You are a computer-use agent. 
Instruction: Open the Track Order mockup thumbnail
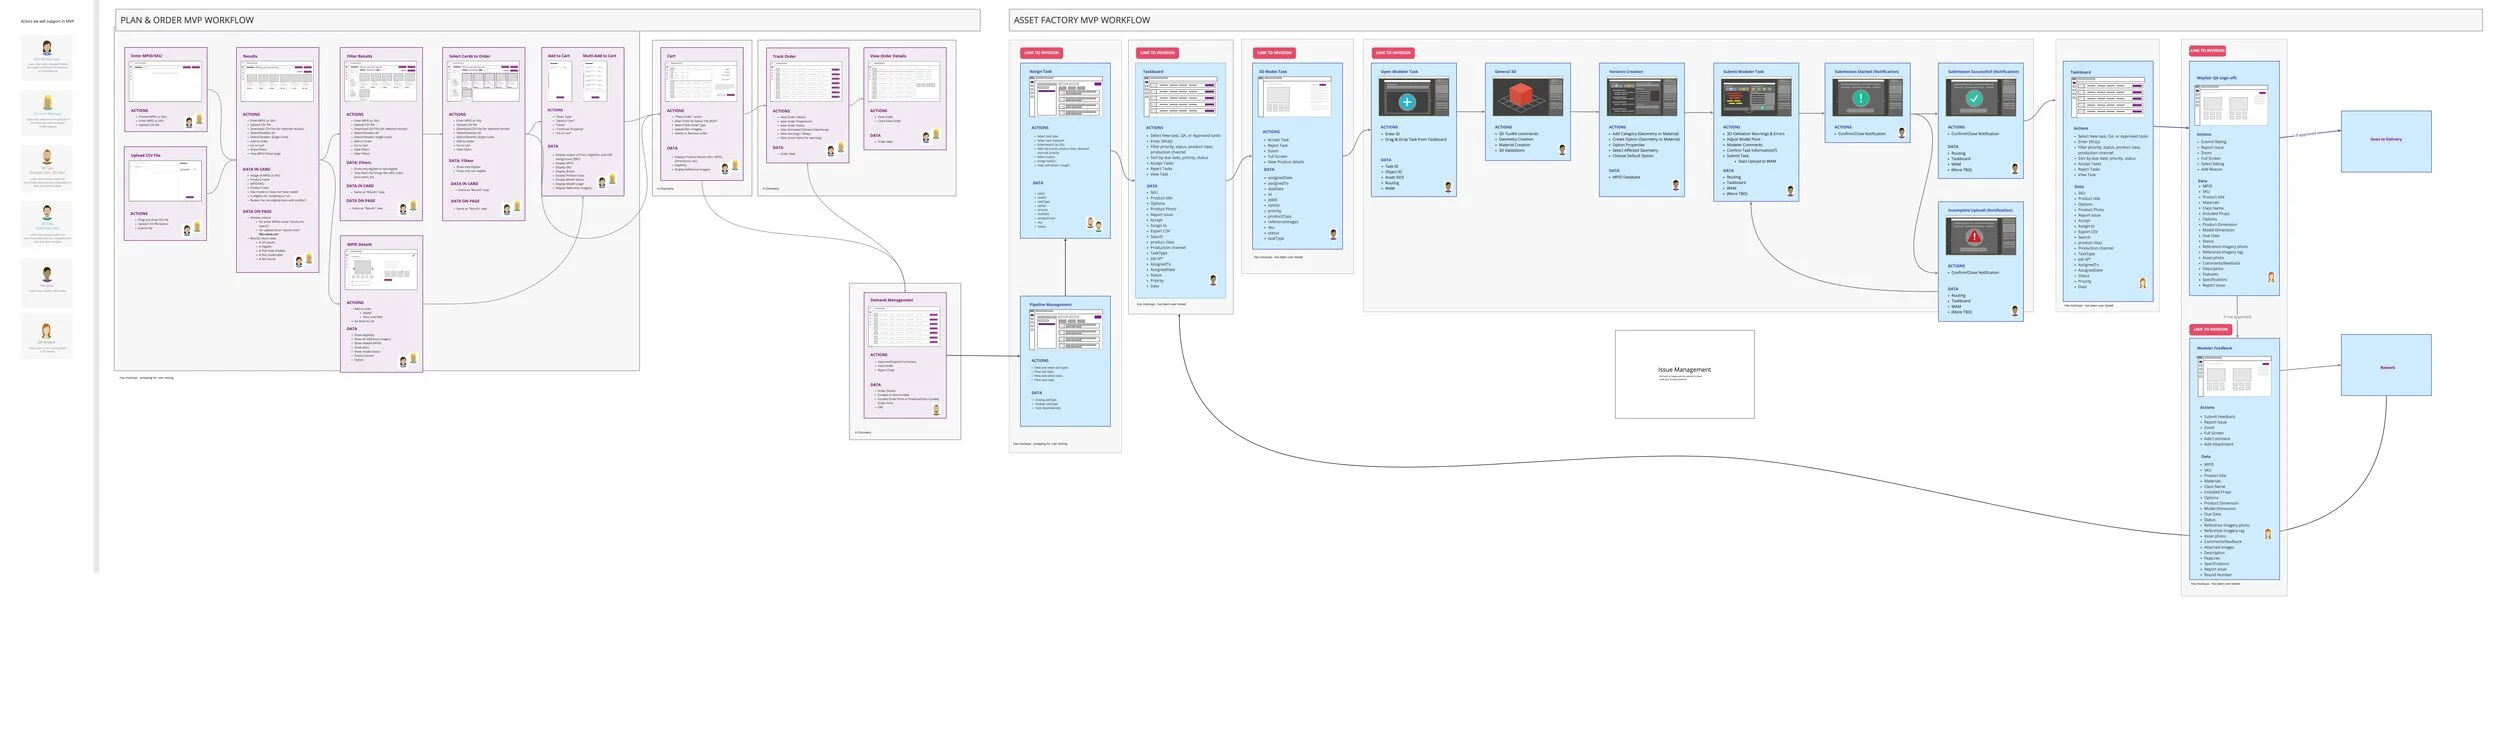tap(808, 82)
